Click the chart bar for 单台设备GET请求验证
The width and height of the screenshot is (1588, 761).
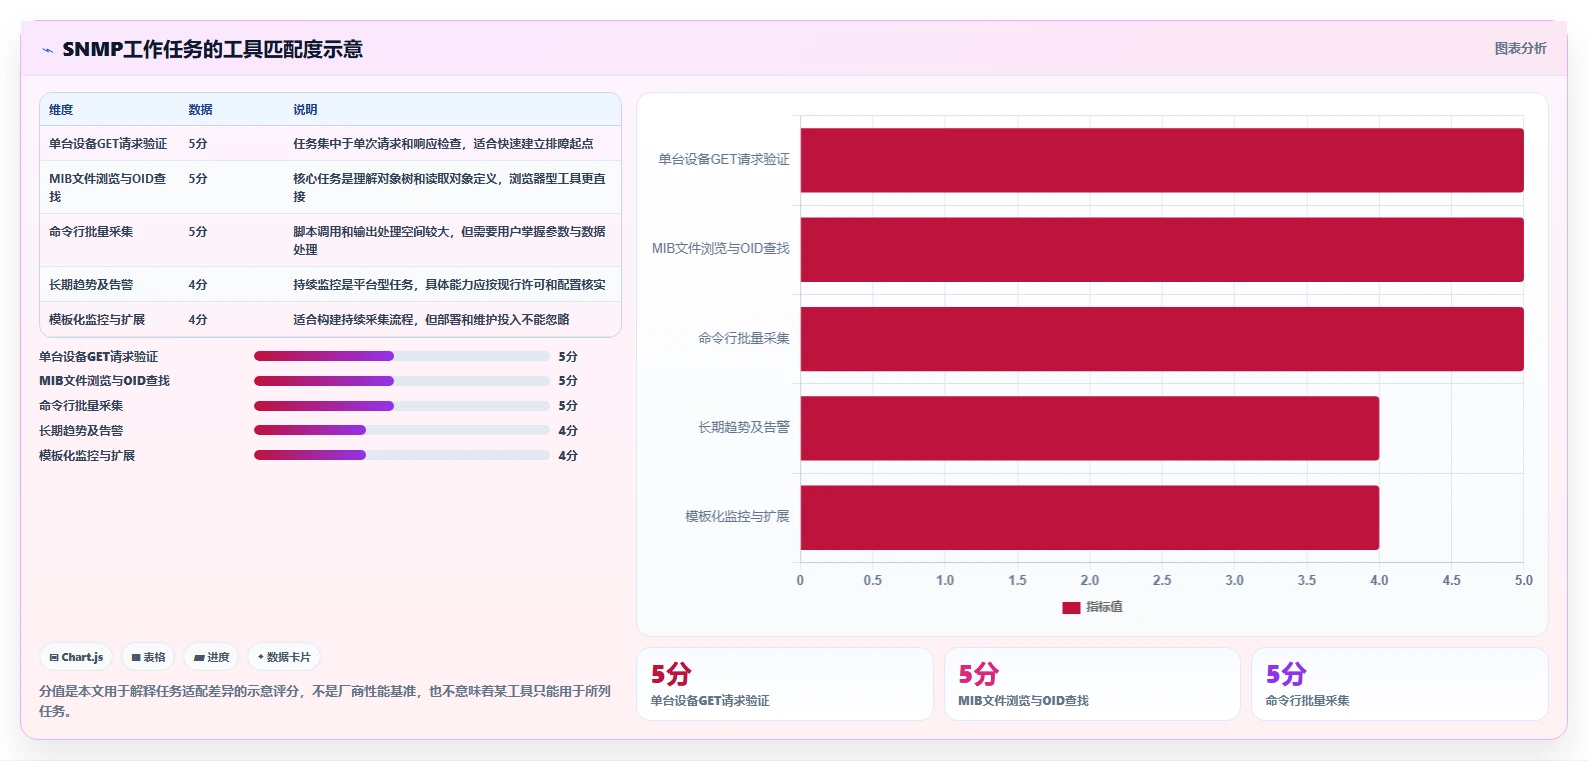pos(1162,160)
